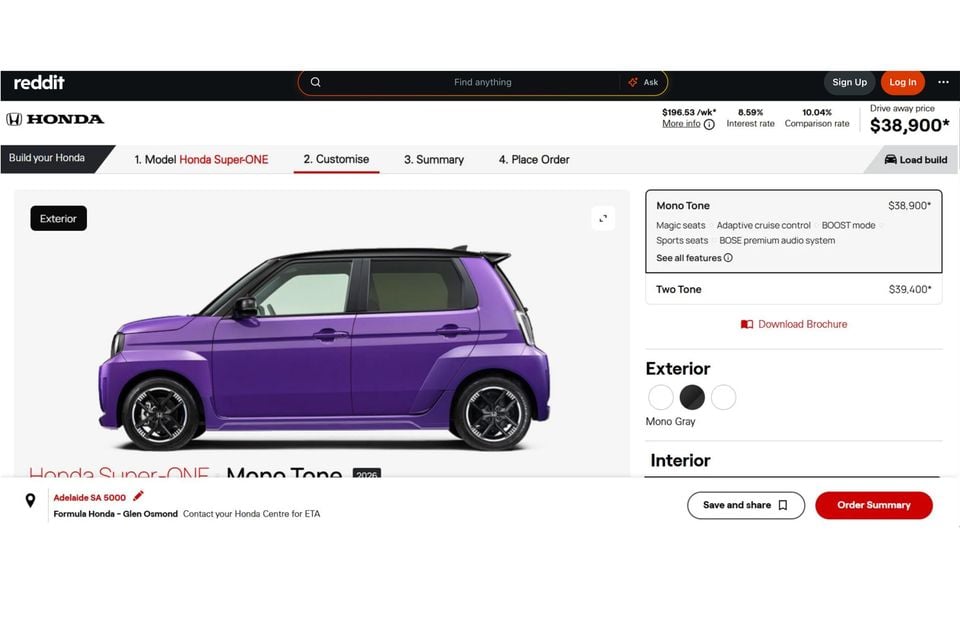Click the Exterior section heading in options panel

coord(678,369)
